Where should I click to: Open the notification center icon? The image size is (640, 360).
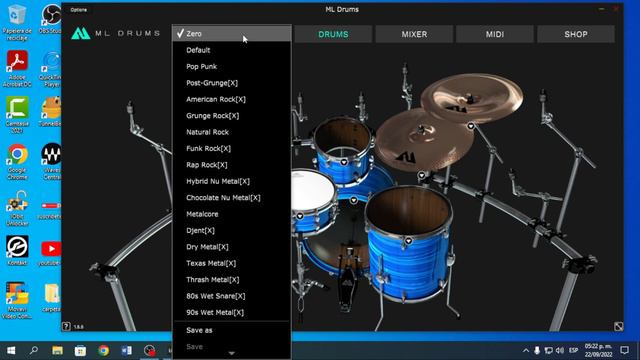tap(624, 350)
